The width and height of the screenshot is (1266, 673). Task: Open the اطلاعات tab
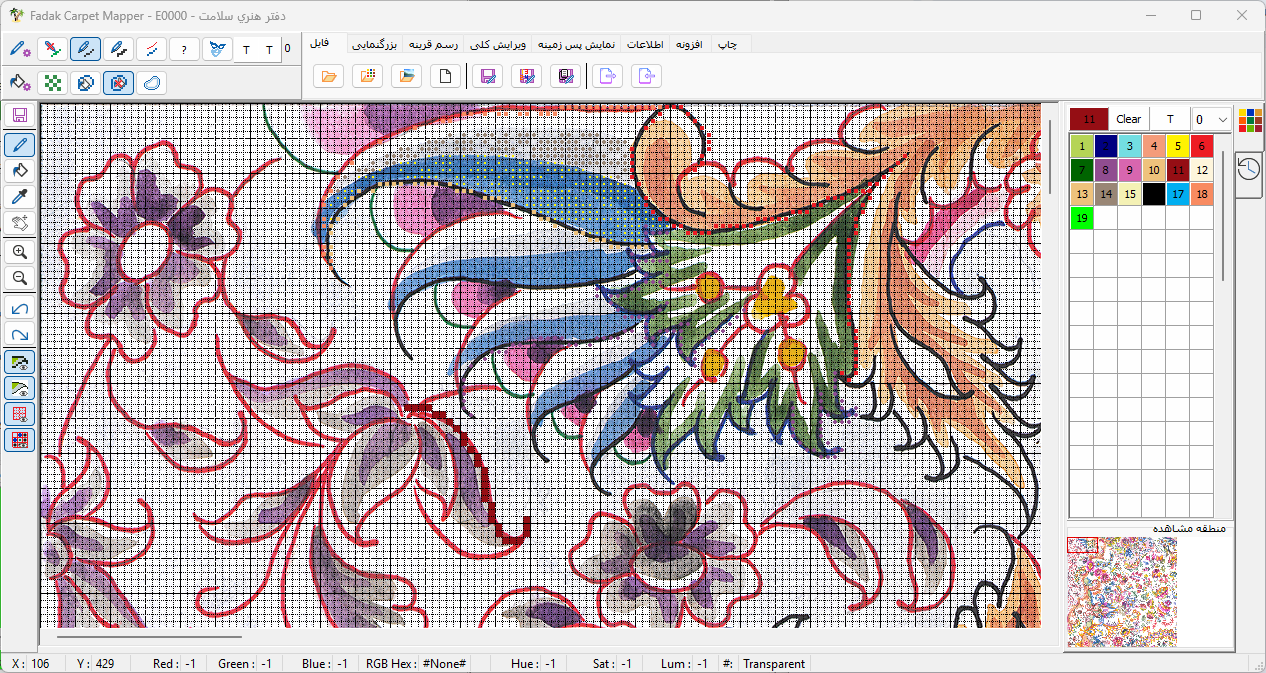coord(647,44)
